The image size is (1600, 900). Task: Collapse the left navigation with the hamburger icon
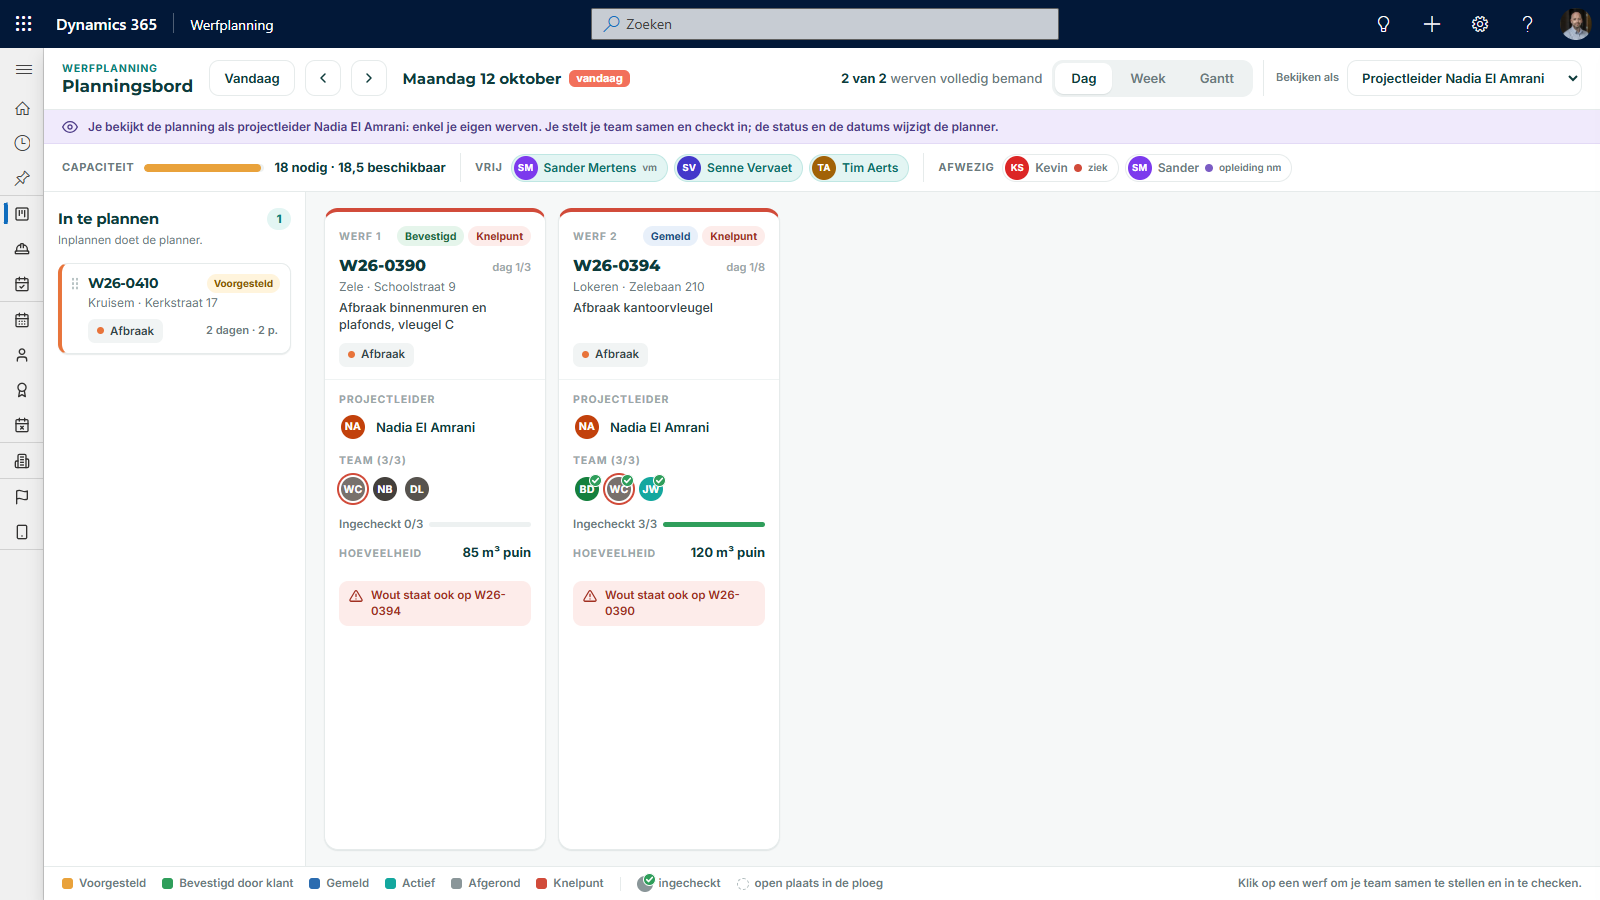23,70
